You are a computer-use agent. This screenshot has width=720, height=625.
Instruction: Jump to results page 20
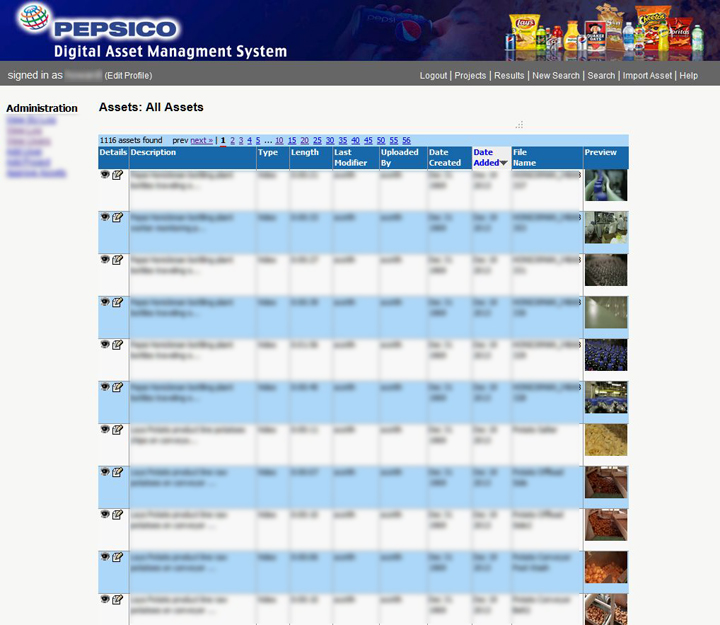coord(304,141)
